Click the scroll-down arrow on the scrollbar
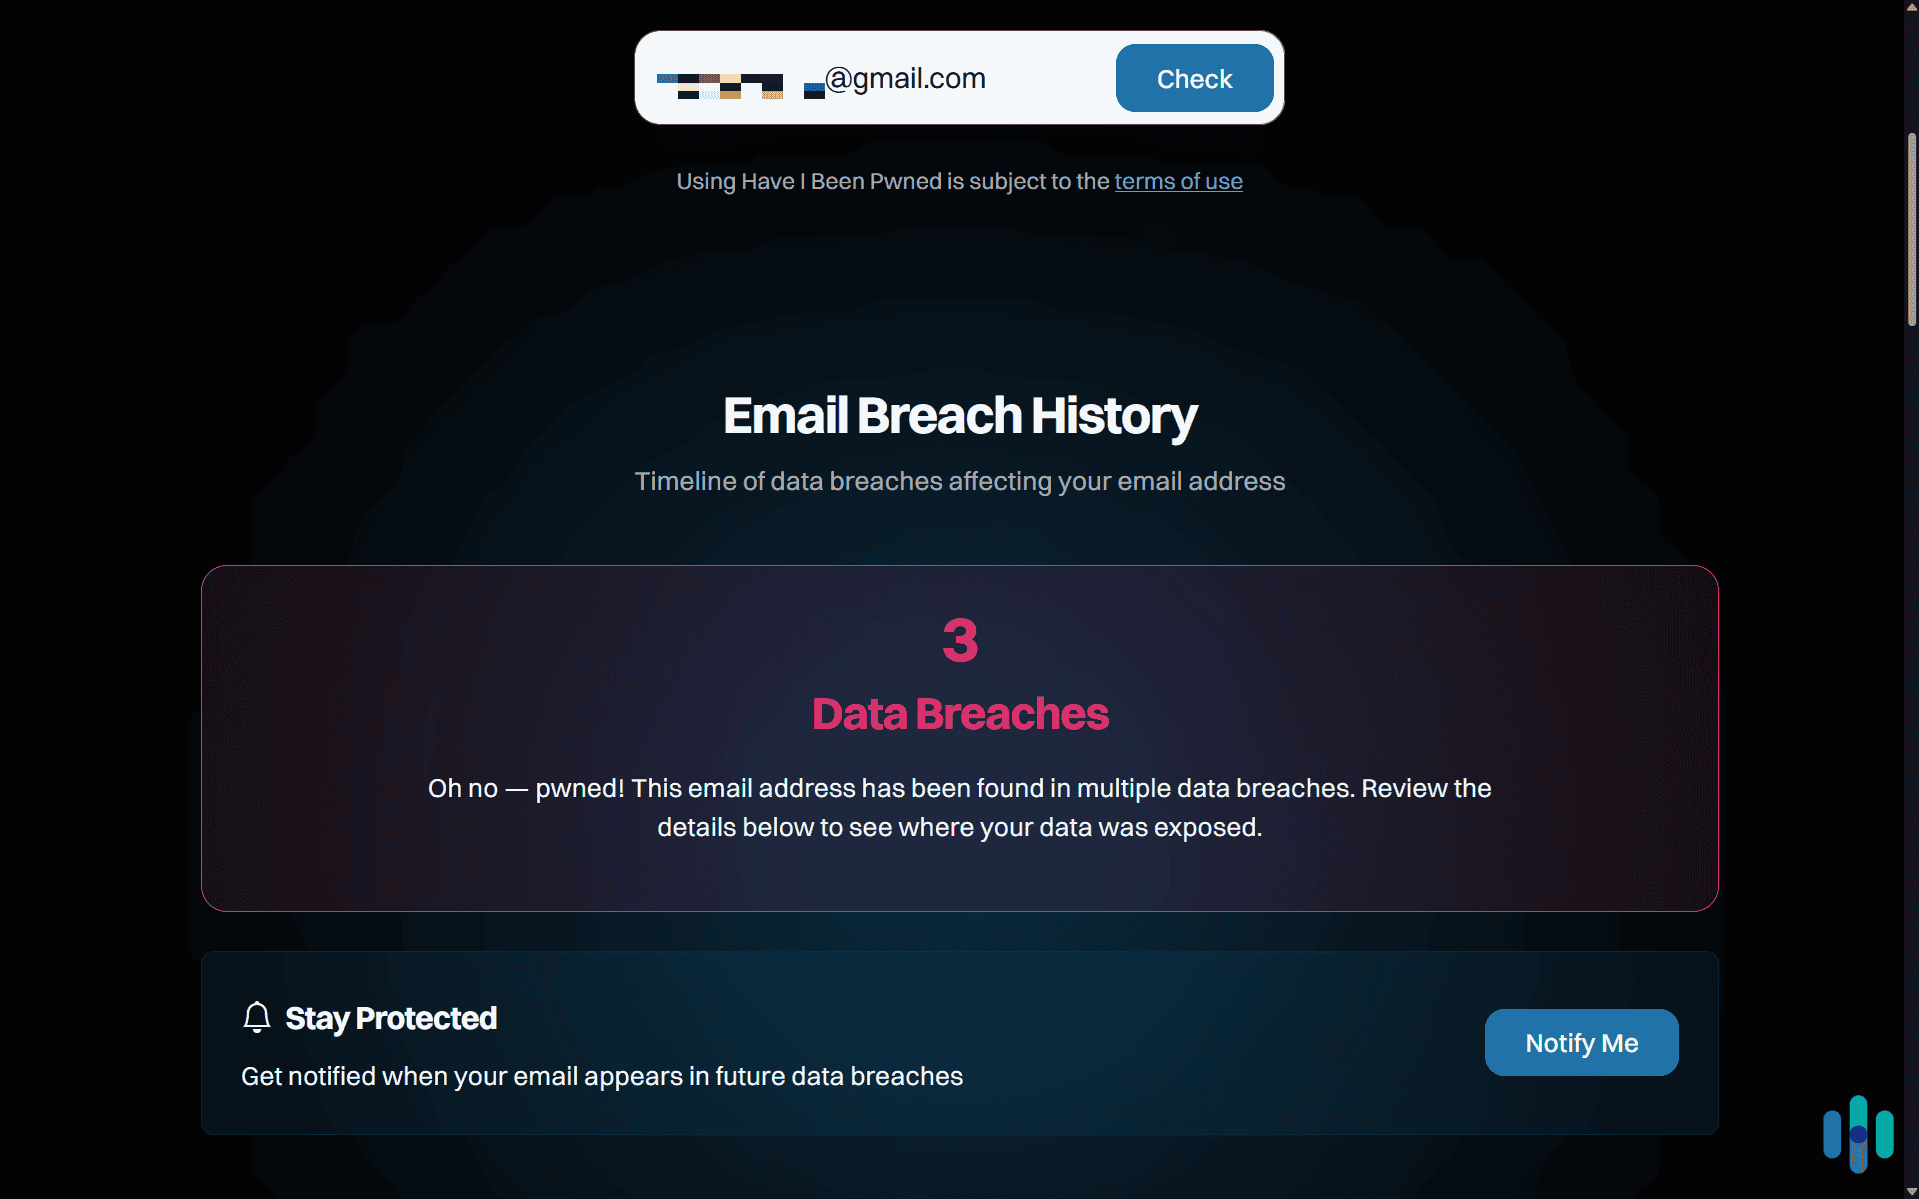The width and height of the screenshot is (1919, 1199). coord(1910,1190)
